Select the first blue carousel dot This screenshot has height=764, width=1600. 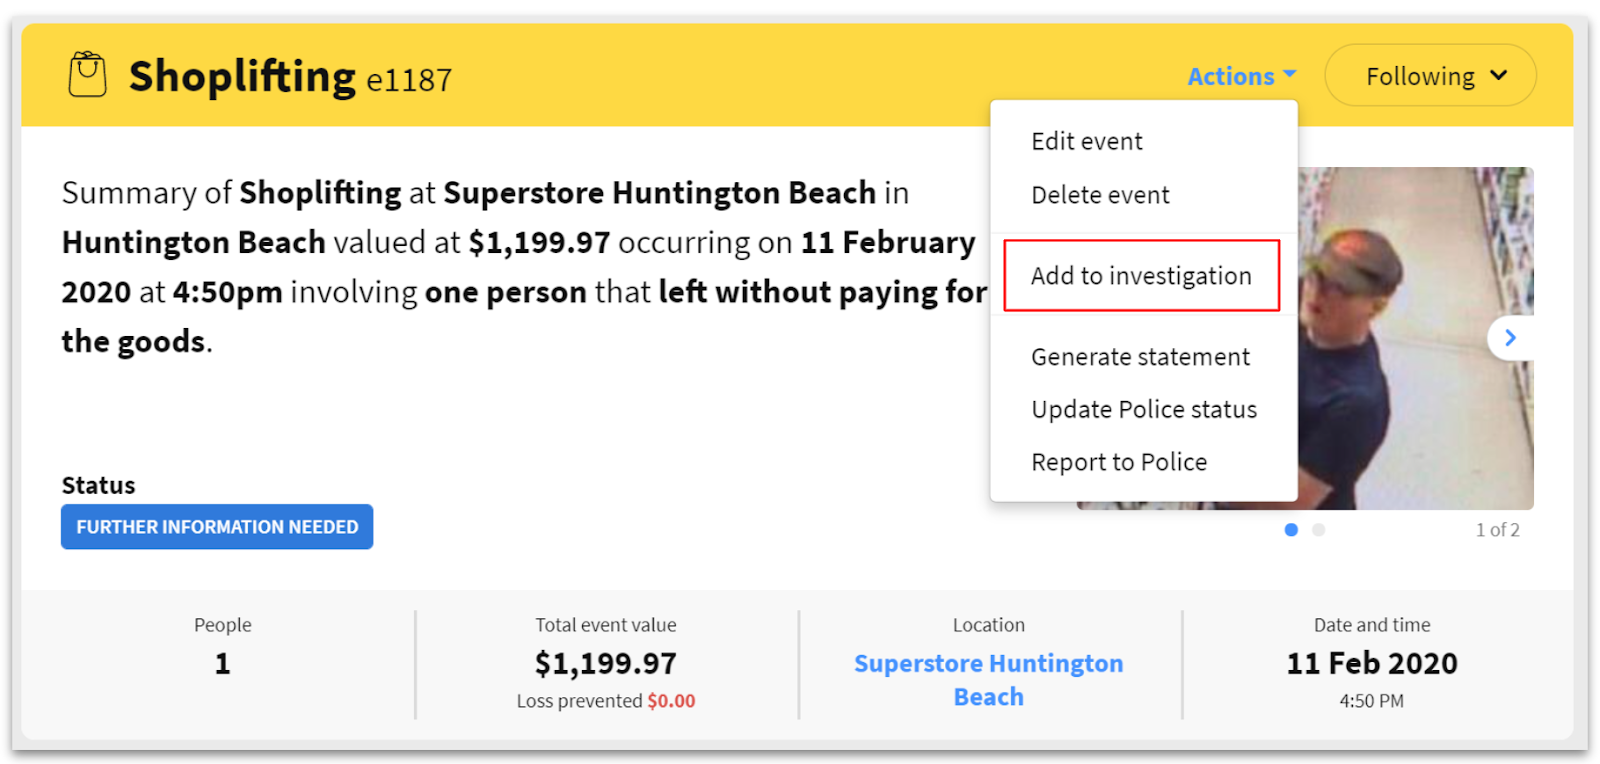pyautogui.click(x=1291, y=530)
